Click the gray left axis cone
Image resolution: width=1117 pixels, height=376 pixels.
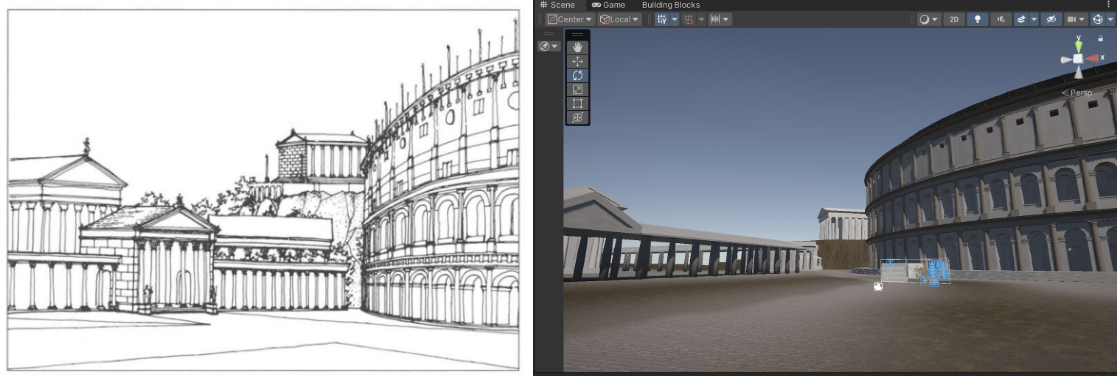click(x=1066, y=60)
